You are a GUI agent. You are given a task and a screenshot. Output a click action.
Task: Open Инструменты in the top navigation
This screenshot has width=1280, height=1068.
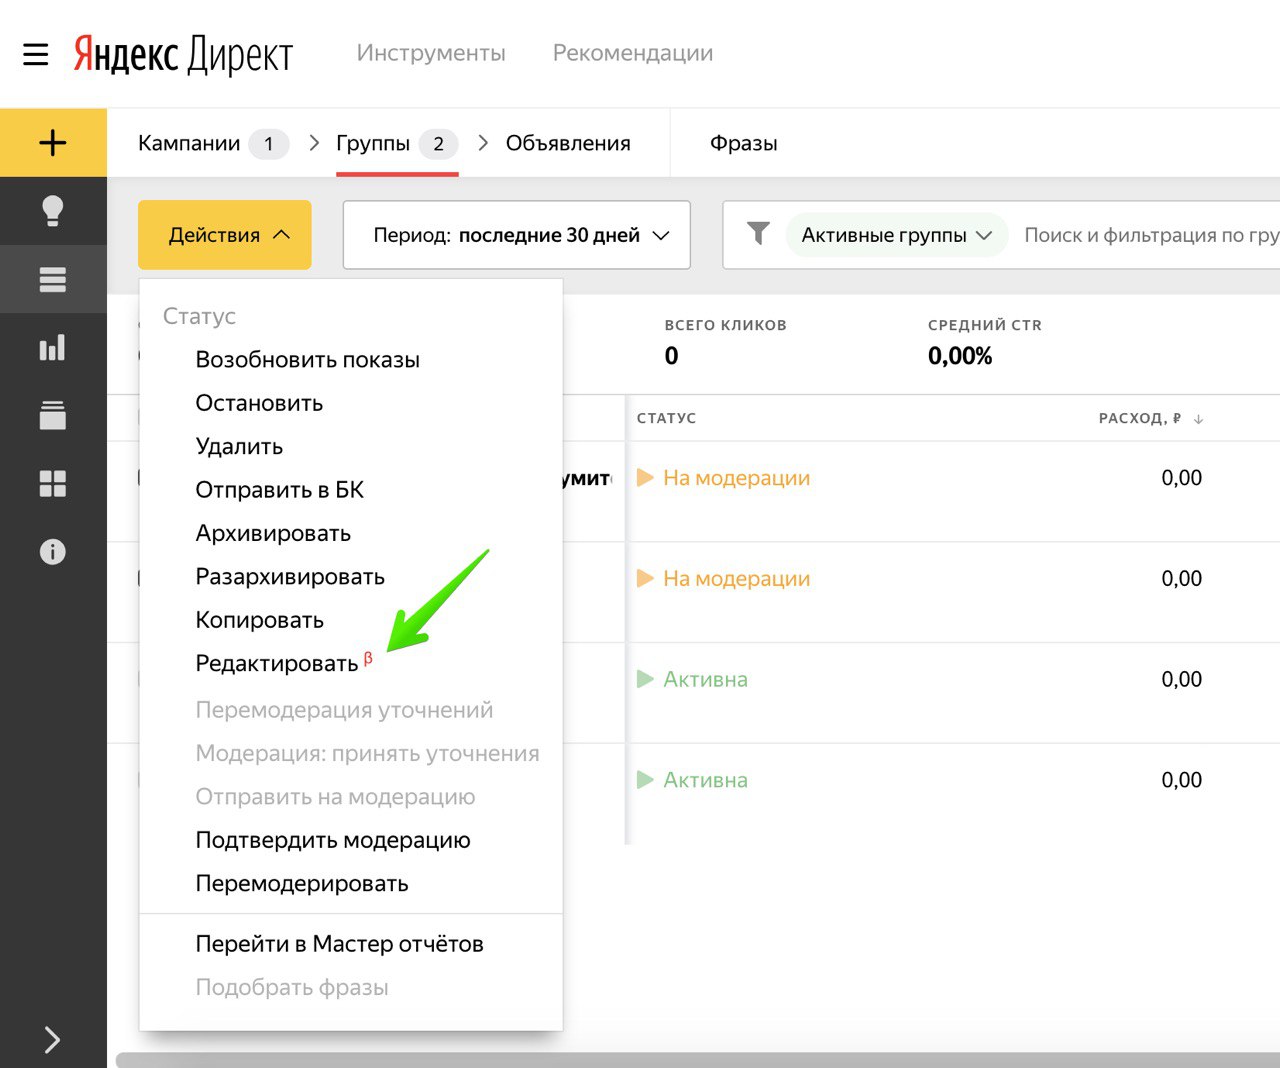tap(431, 53)
